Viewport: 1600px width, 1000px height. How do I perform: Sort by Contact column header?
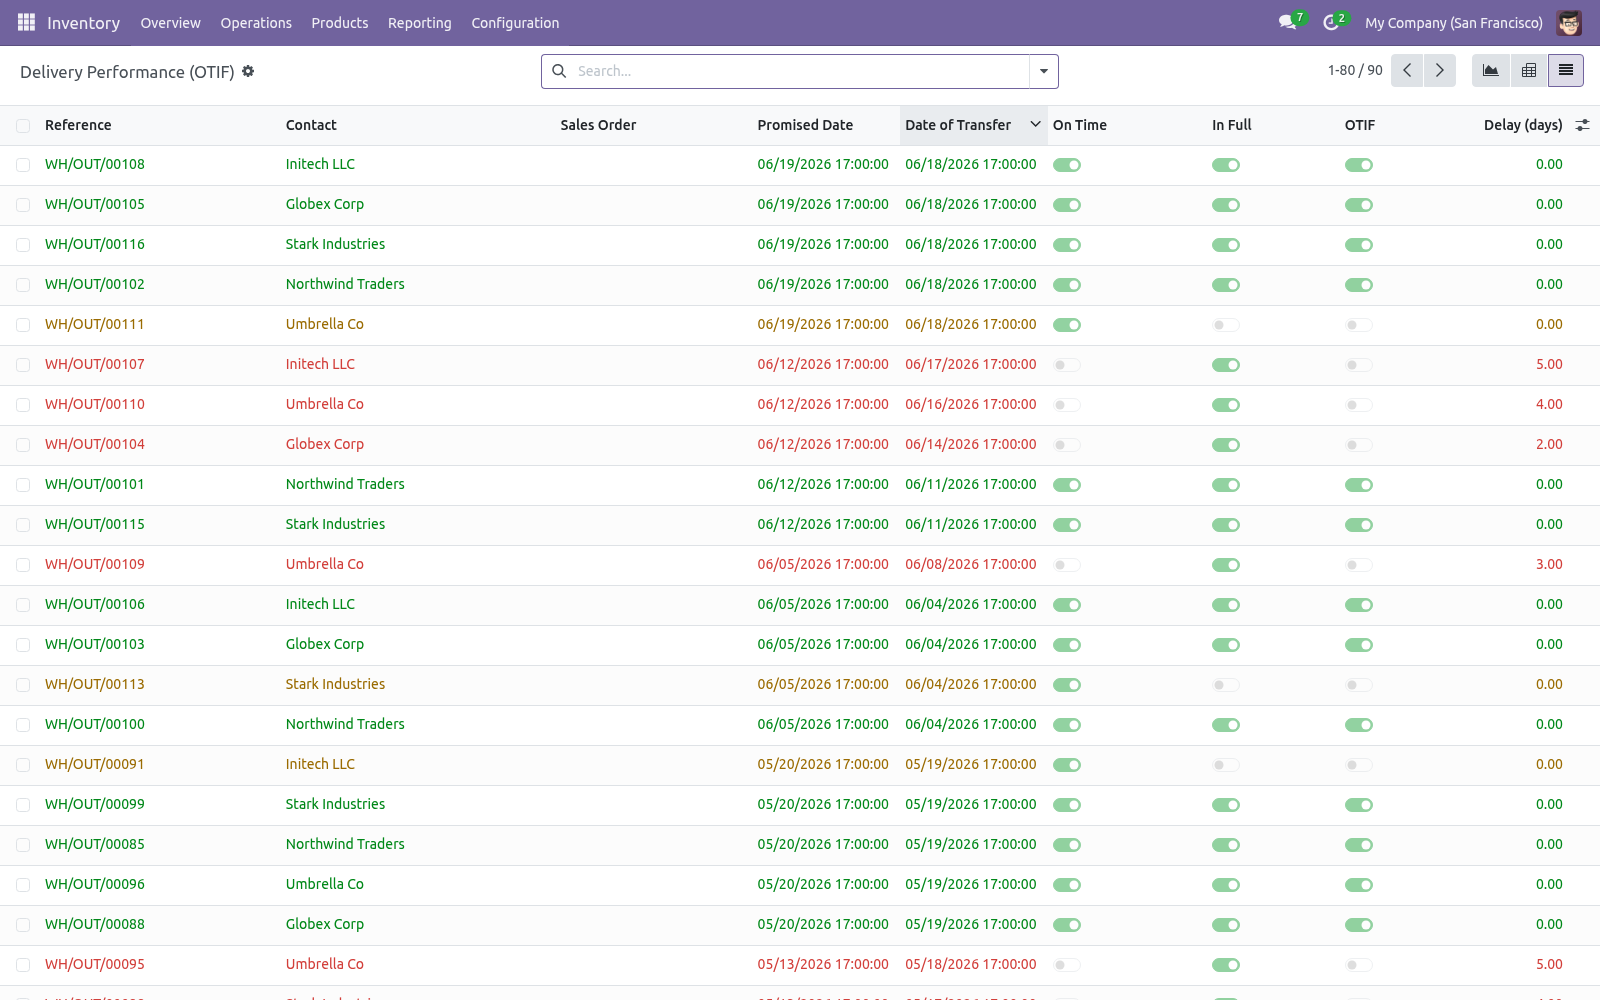tap(311, 125)
